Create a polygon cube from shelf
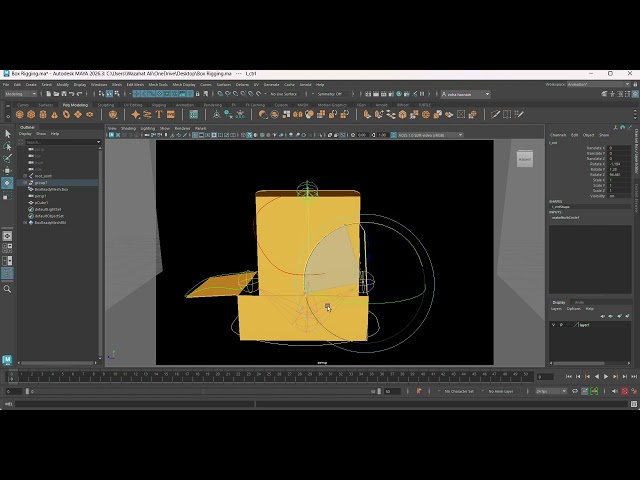Viewport: 640px width, 480px height. click(31, 115)
